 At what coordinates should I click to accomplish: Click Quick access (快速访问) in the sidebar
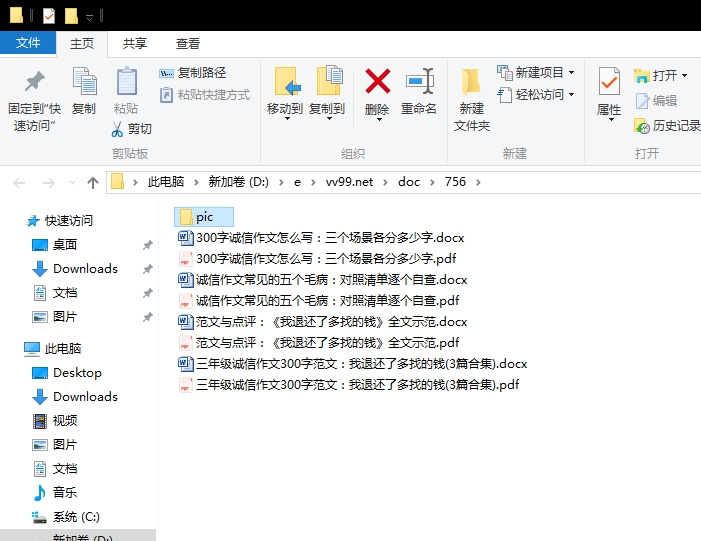coord(60,220)
